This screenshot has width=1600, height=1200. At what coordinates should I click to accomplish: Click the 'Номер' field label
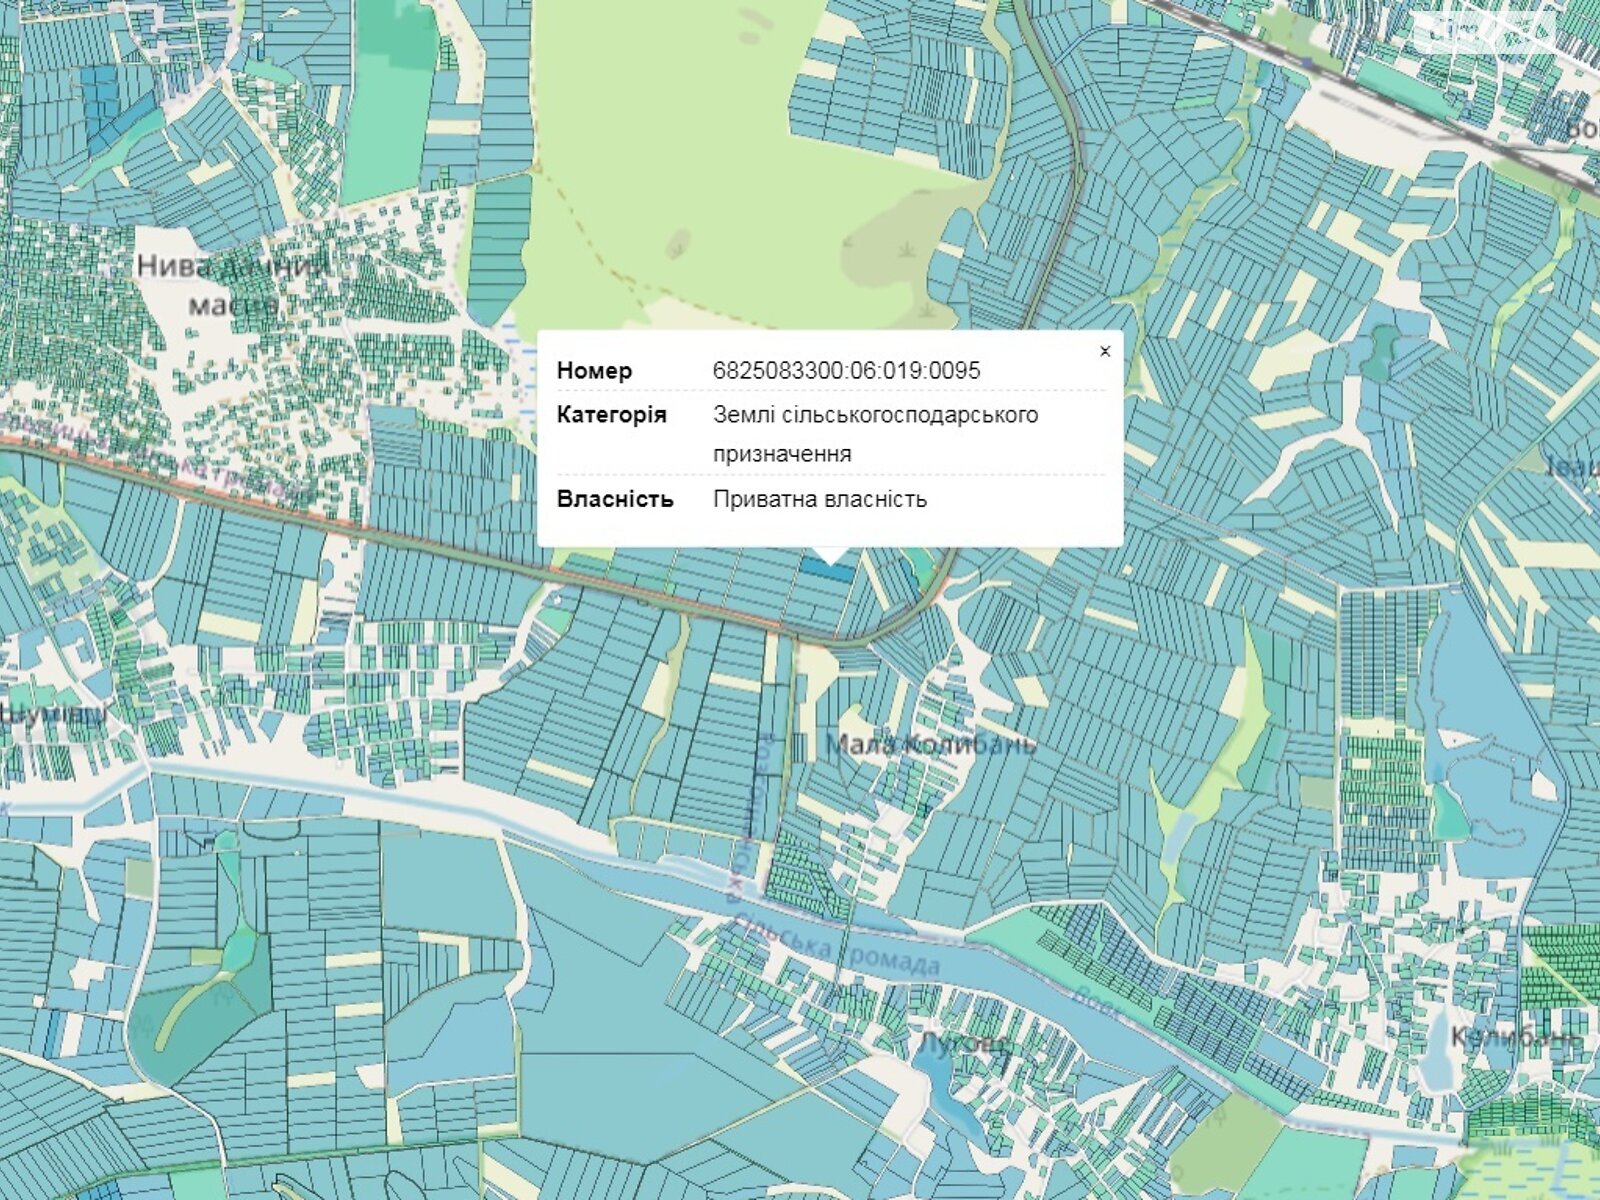click(x=594, y=370)
